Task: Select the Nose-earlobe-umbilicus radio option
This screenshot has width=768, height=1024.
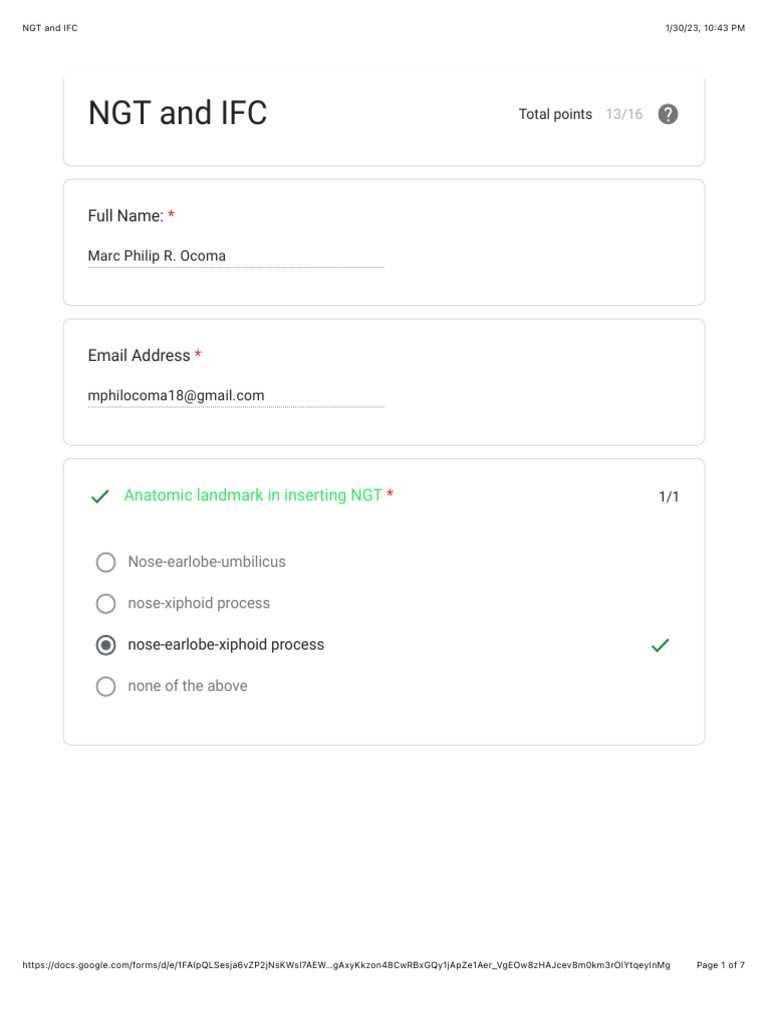Action: point(106,562)
